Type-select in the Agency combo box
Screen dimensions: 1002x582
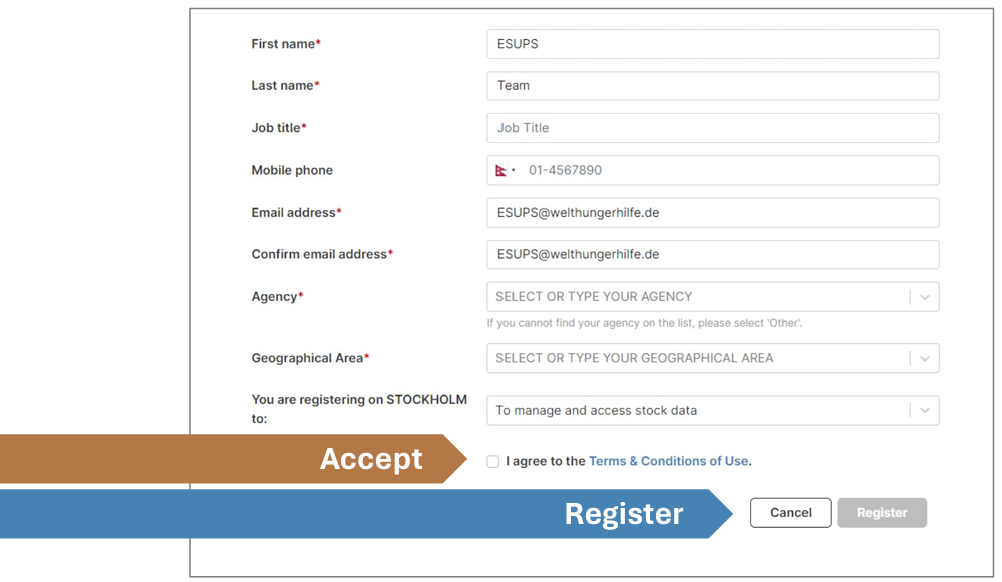695,297
